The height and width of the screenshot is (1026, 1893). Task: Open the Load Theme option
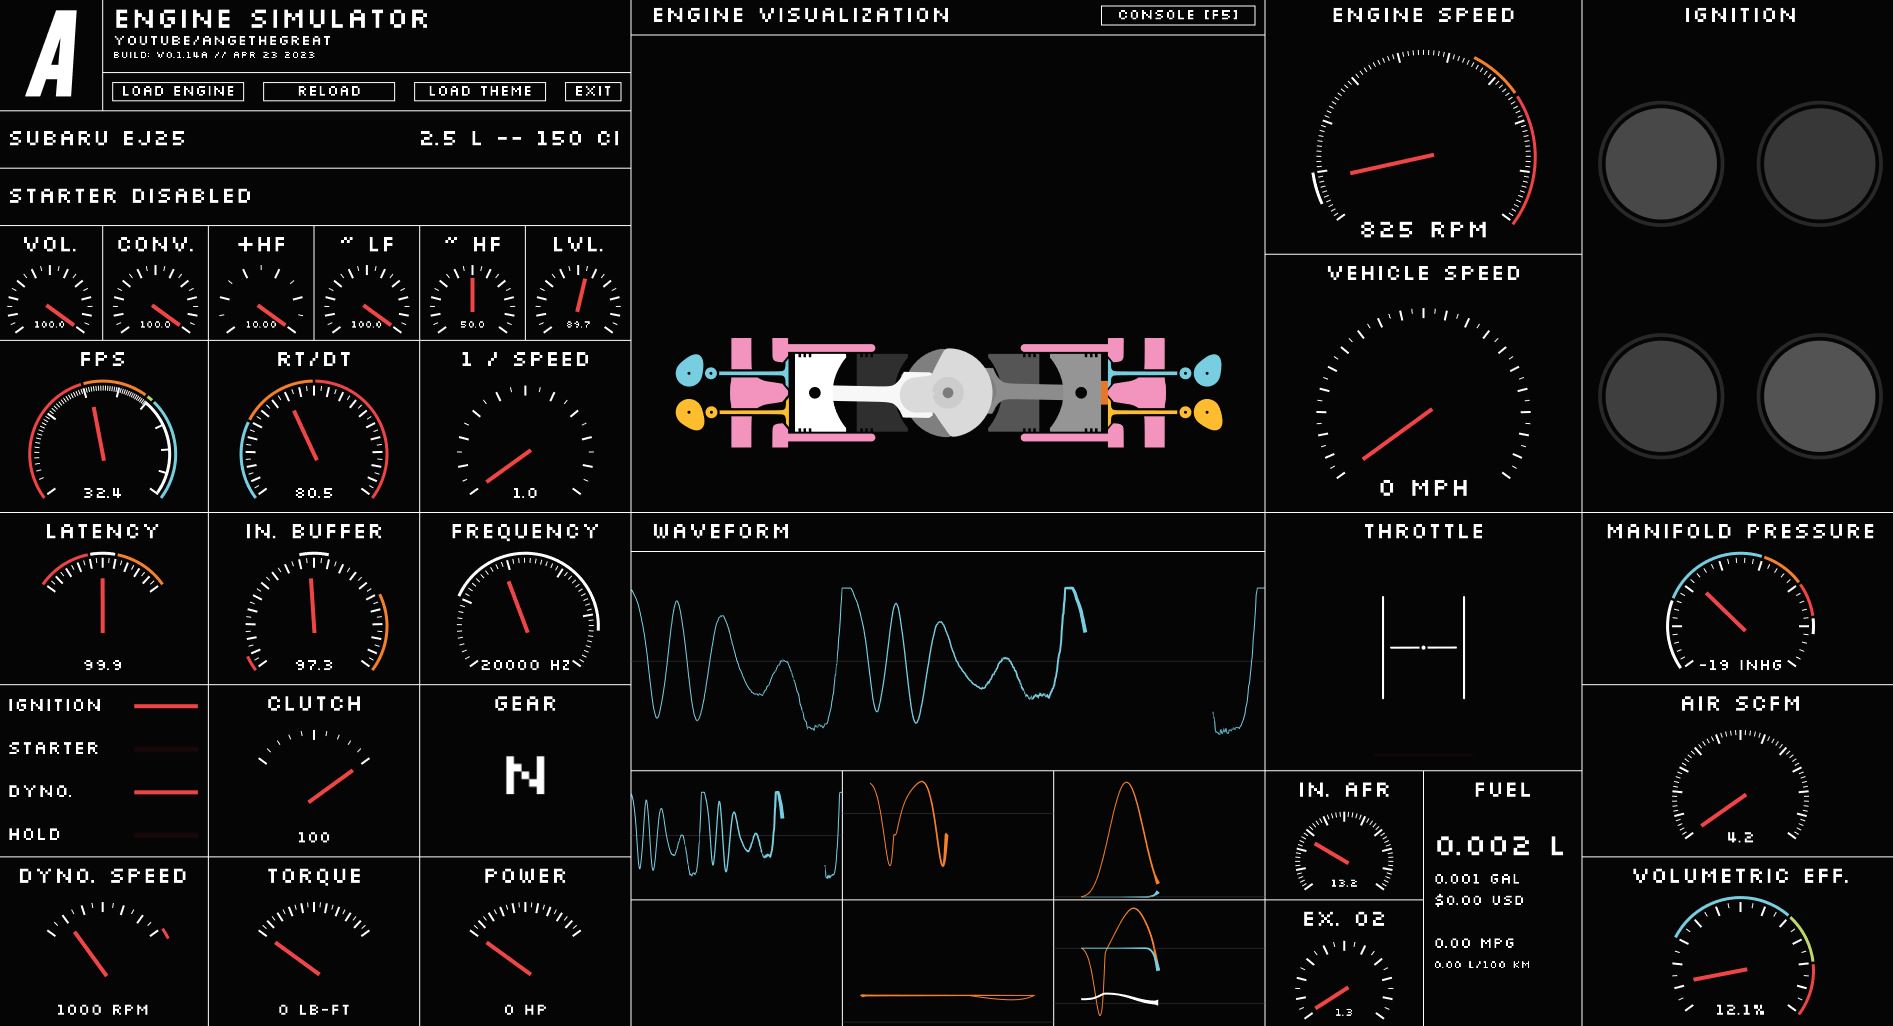click(480, 91)
